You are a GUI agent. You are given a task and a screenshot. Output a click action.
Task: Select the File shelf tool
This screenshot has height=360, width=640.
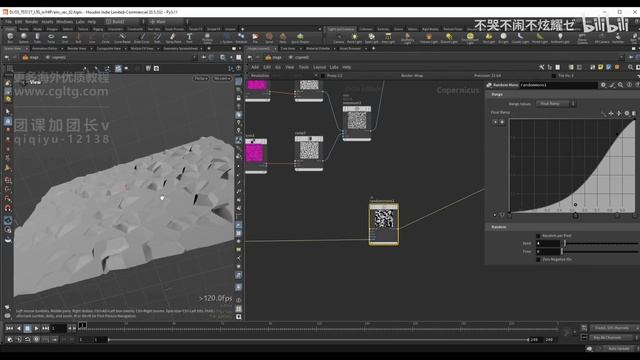256,38
